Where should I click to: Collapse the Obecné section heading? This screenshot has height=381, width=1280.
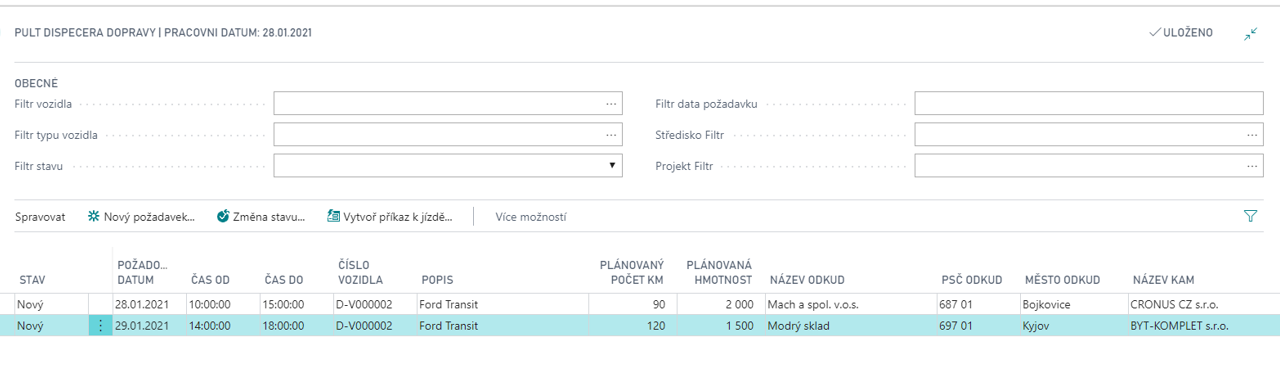click(x=36, y=83)
